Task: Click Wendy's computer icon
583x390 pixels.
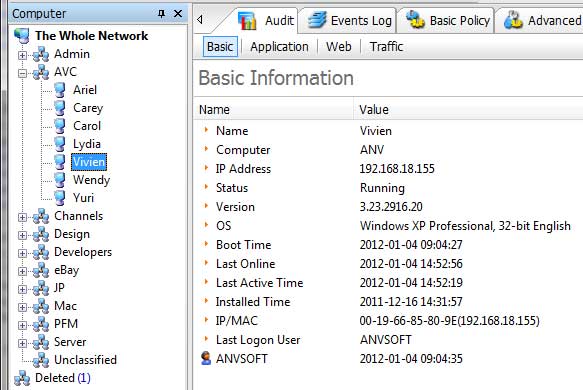Action: pos(60,180)
